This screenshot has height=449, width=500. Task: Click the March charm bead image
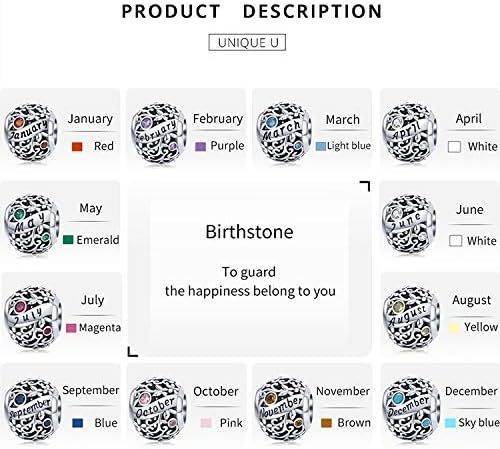point(284,133)
